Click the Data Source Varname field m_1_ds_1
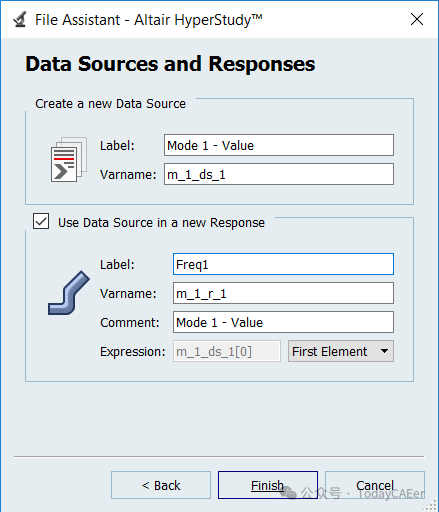The image size is (439, 512). pos(279,174)
